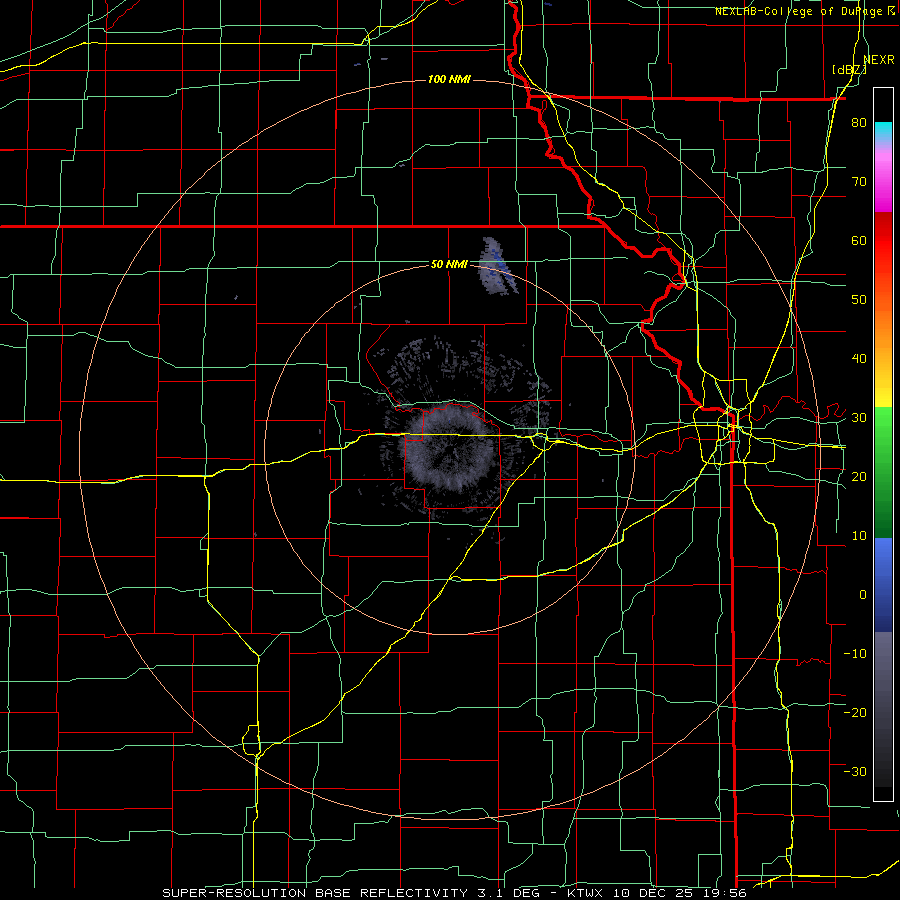Click the KTWX 10 DEC 25 19:56 timestamp
Screen dimensions: 900x900
657,893
